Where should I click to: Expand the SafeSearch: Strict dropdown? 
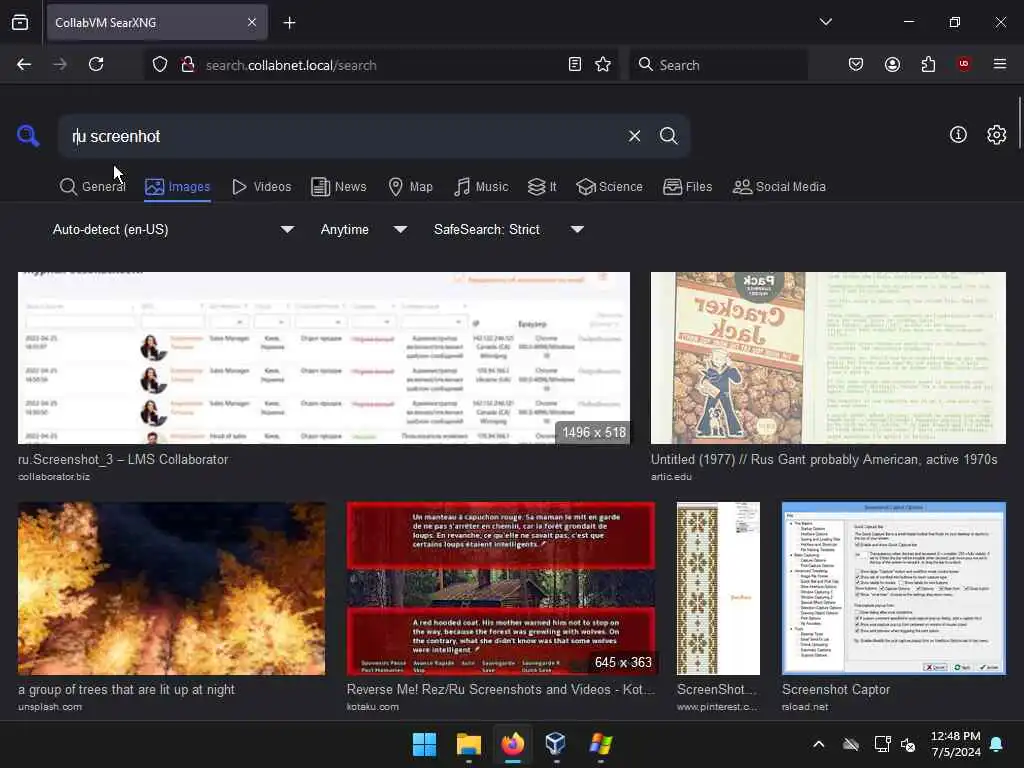pyautogui.click(x=508, y=230)
